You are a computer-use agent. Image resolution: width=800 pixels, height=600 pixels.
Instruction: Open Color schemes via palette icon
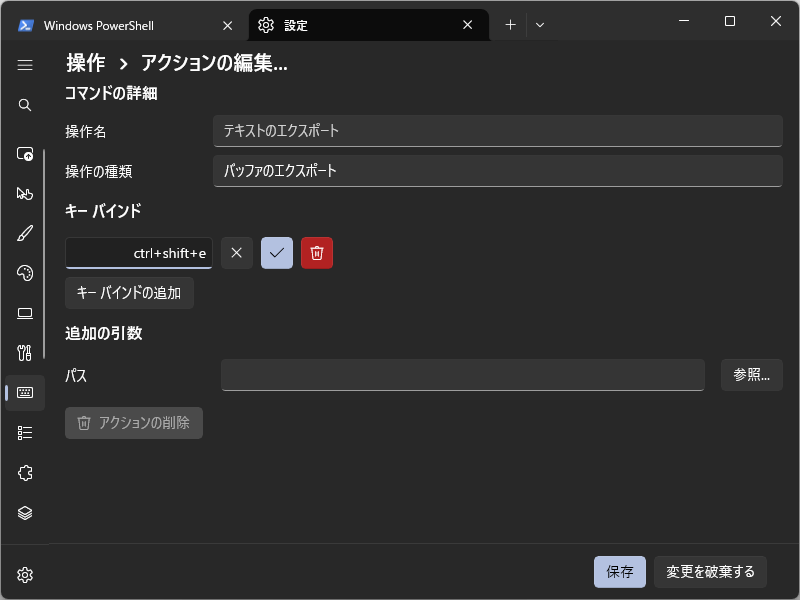point(25,273)
